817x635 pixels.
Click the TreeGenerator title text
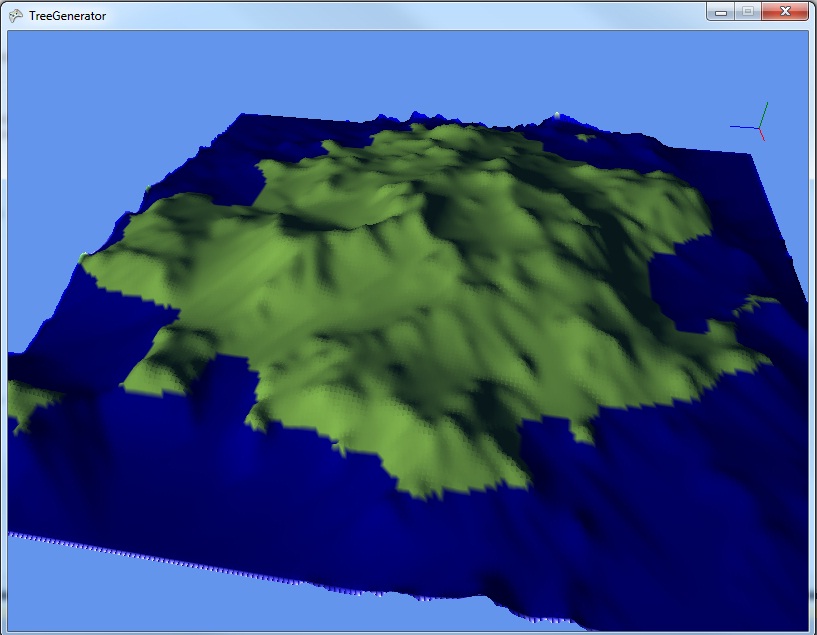(x=67, y=16)
